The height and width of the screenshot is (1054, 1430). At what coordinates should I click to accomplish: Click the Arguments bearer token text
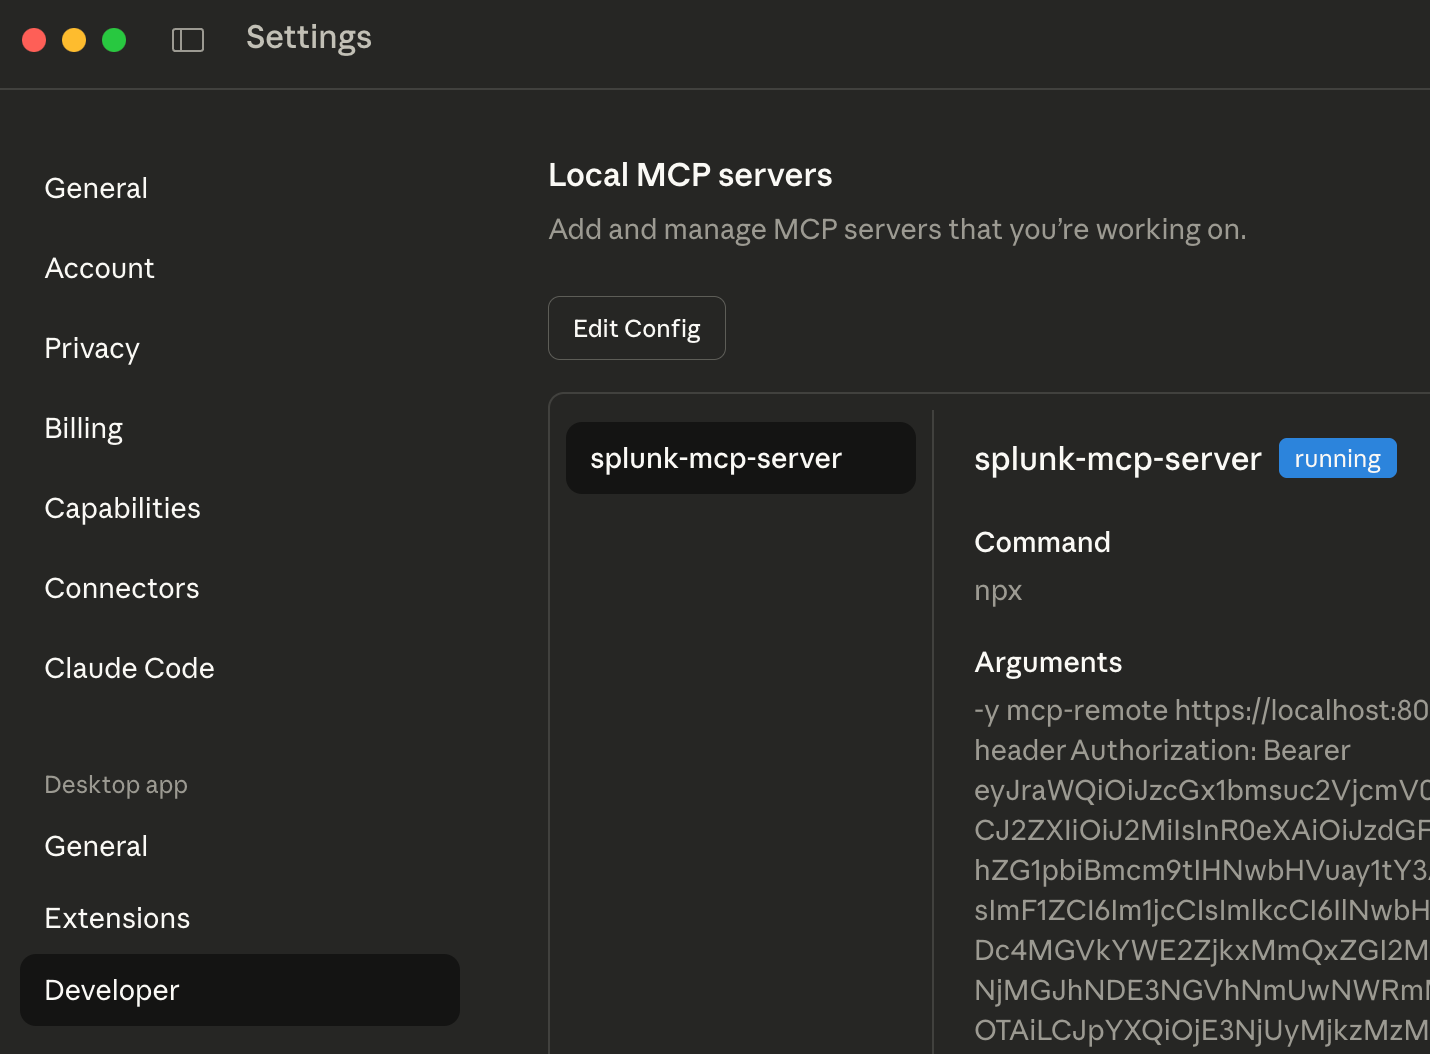pyautogui.click(x=1150, y=870)
